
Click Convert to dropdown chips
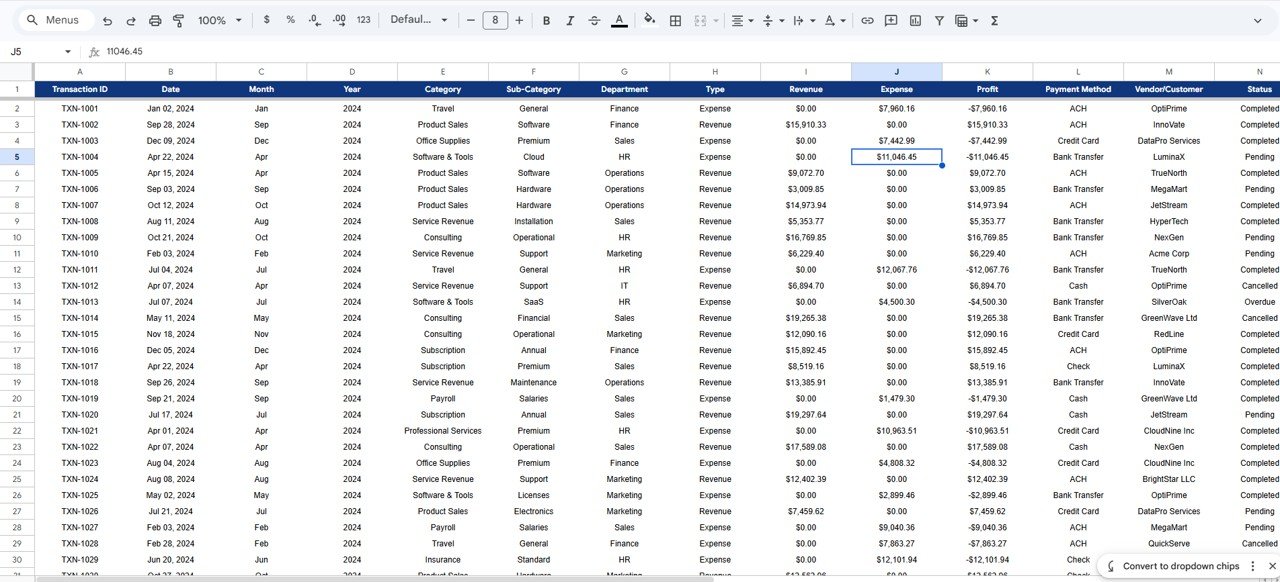(1180, 565)
